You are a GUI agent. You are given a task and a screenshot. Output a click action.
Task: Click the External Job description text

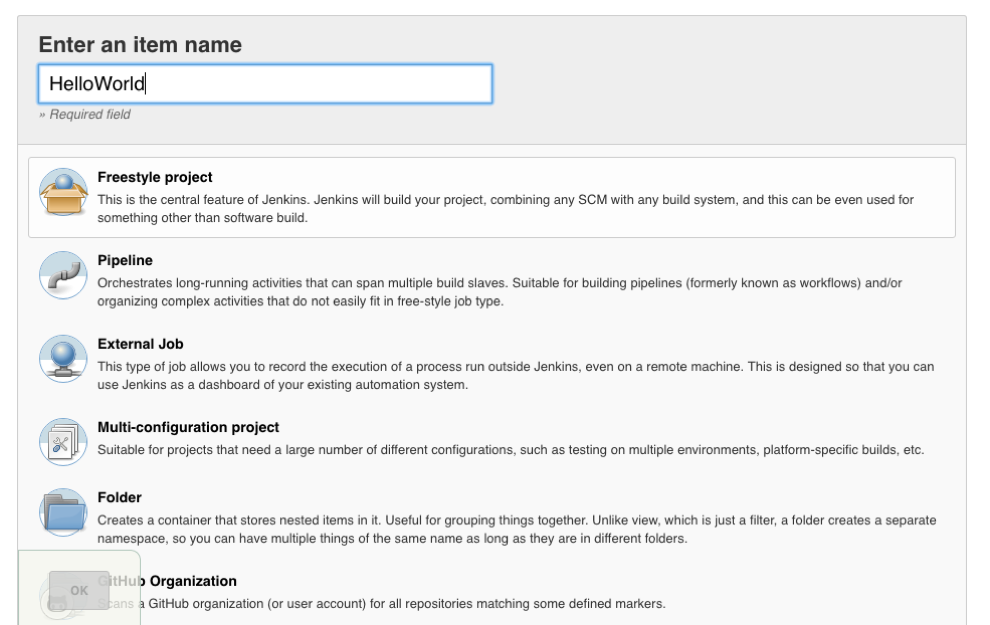point(515,376)
